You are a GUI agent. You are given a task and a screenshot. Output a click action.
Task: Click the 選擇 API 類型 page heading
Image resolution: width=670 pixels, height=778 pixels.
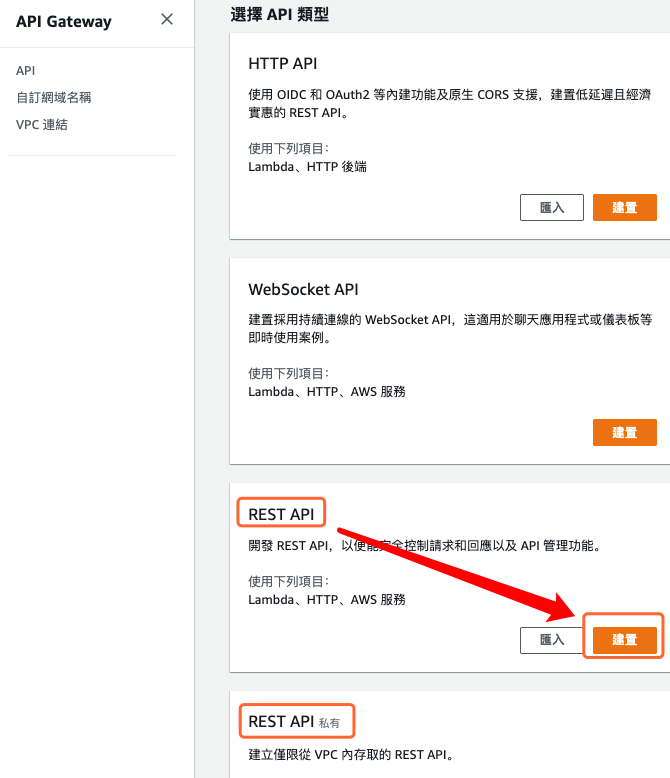[279, 14]
